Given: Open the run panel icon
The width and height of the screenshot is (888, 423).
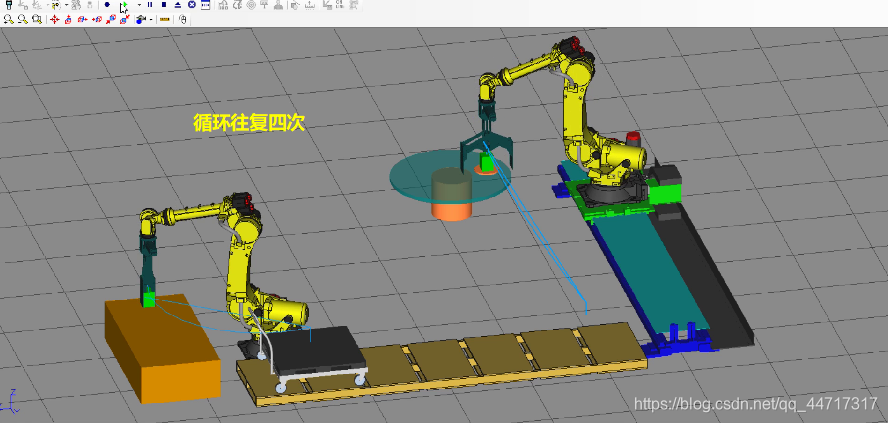Looking at the screenshot, I should (x=206, y=5).
